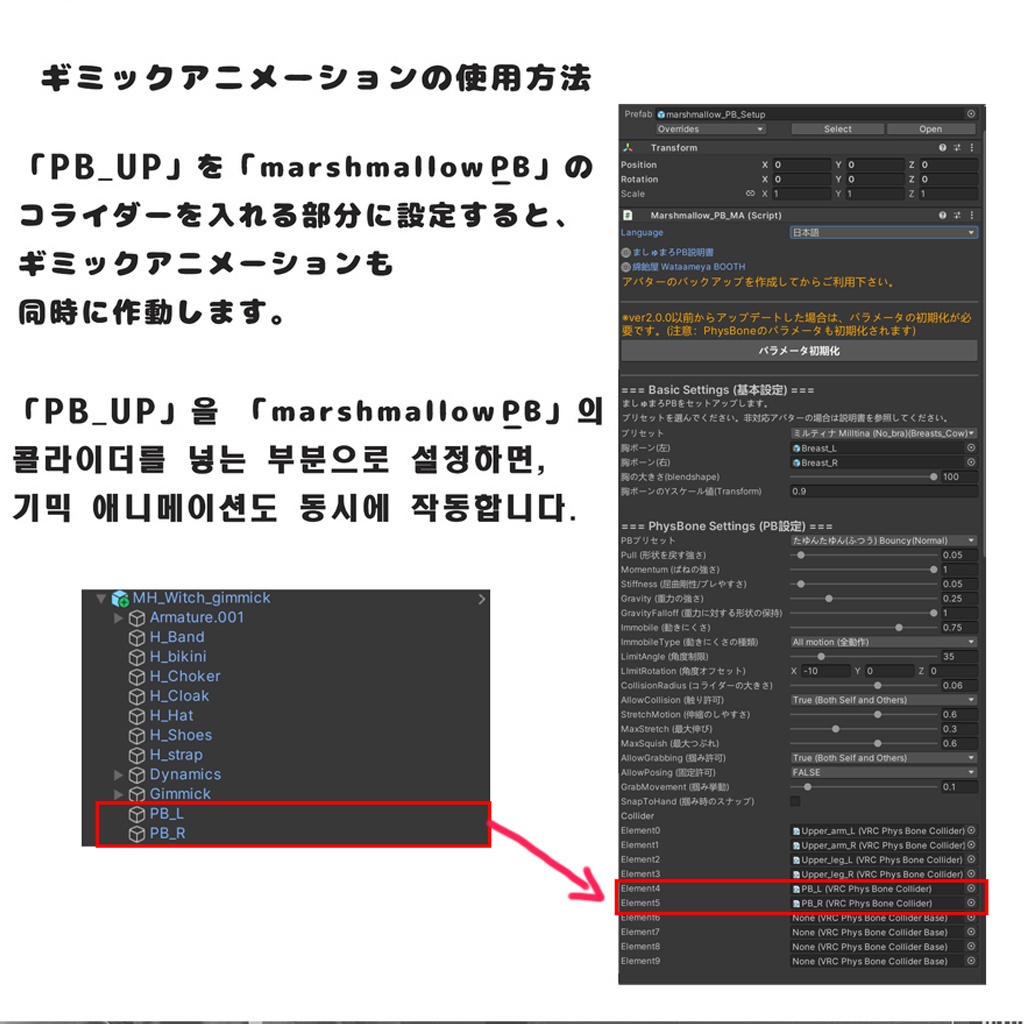Select the H_Shoes object in hierarchy
The image size is (1024, 1024).
tap(181, 735)
